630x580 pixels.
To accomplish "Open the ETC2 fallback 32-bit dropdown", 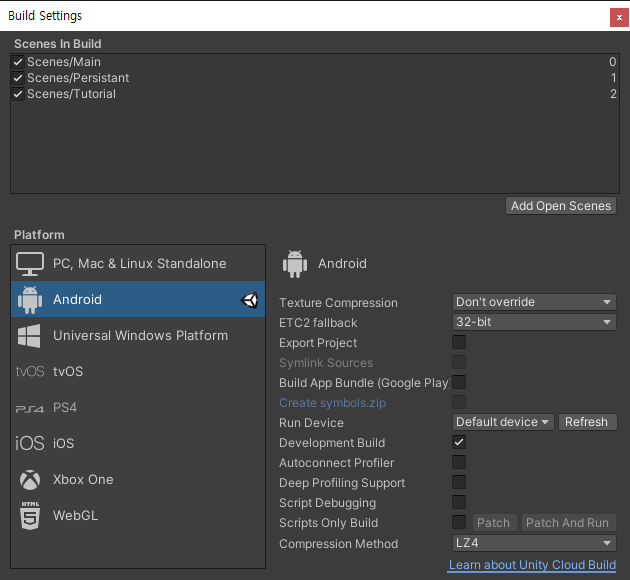I will pos(534,322).
